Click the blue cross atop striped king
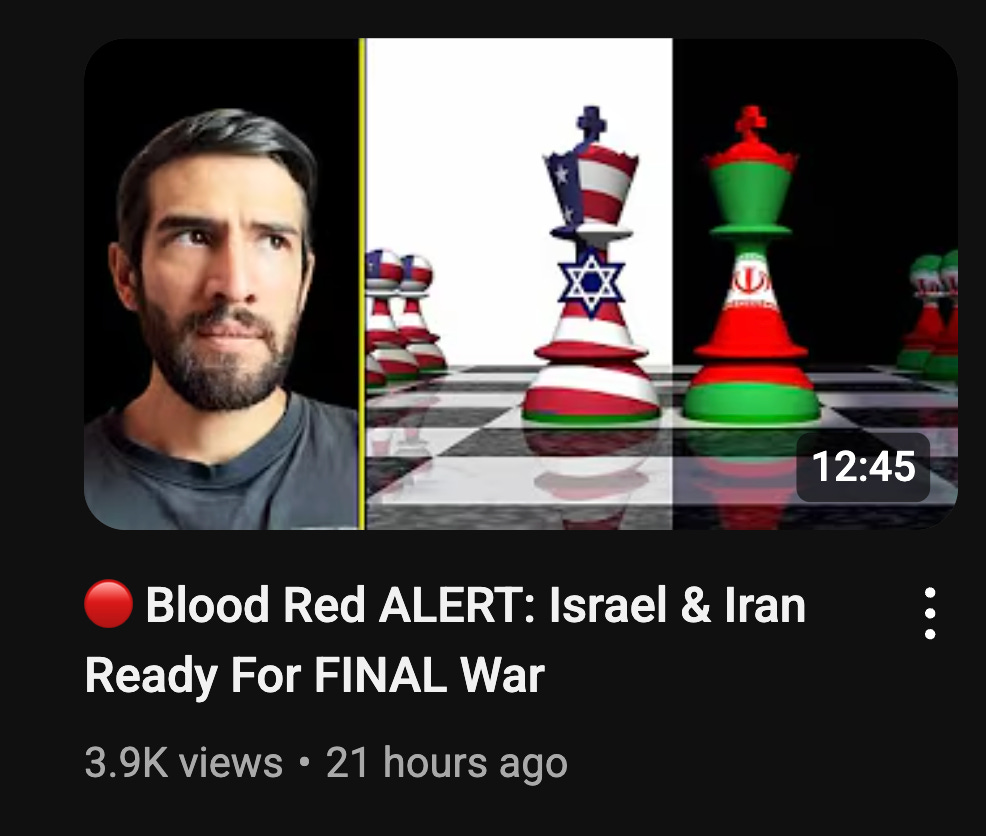The image size is (986, 836). click(x=592, y=123)
